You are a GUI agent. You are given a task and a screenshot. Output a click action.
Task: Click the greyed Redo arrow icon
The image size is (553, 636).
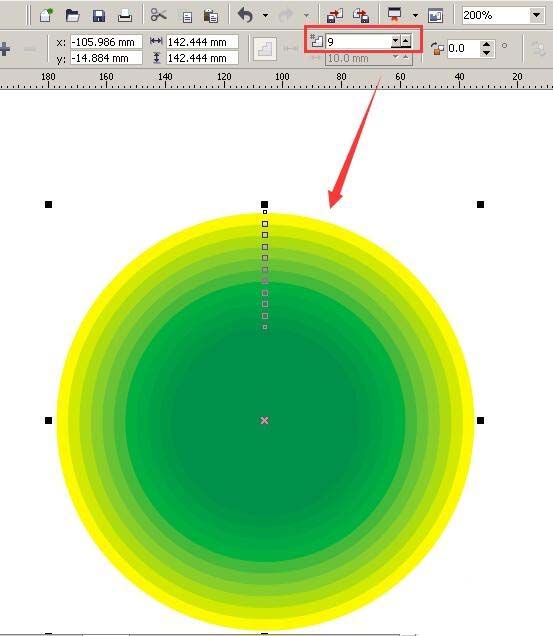point(286,15)
